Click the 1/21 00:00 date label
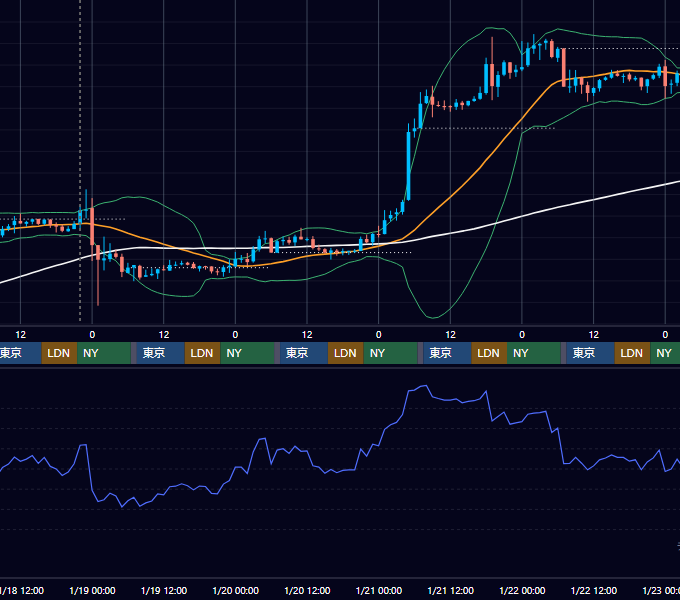The image size is (680, 600). coord(379,590)
